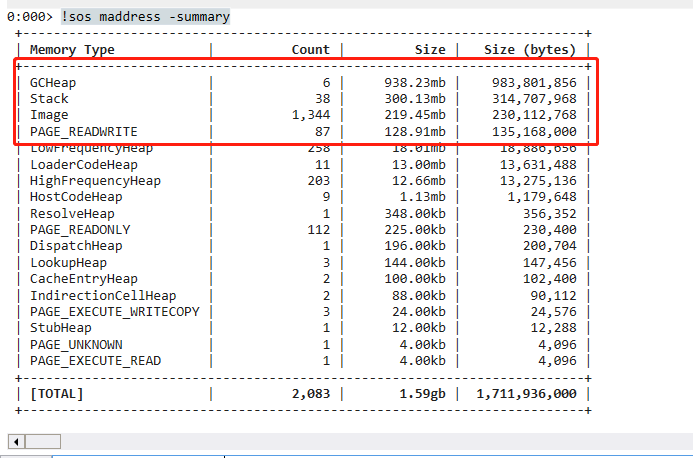
Task: Select the GCHeap row label
Action: (x=54, y=82)
